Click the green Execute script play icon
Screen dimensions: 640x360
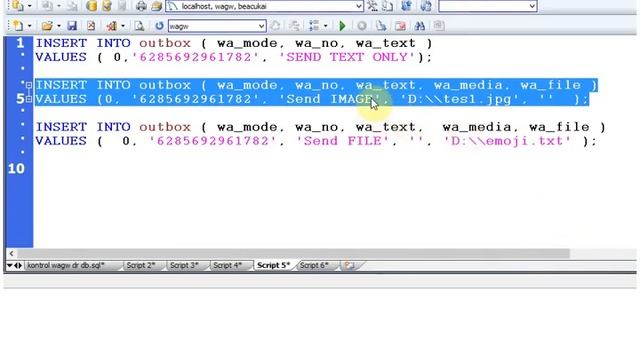[342, 26]
